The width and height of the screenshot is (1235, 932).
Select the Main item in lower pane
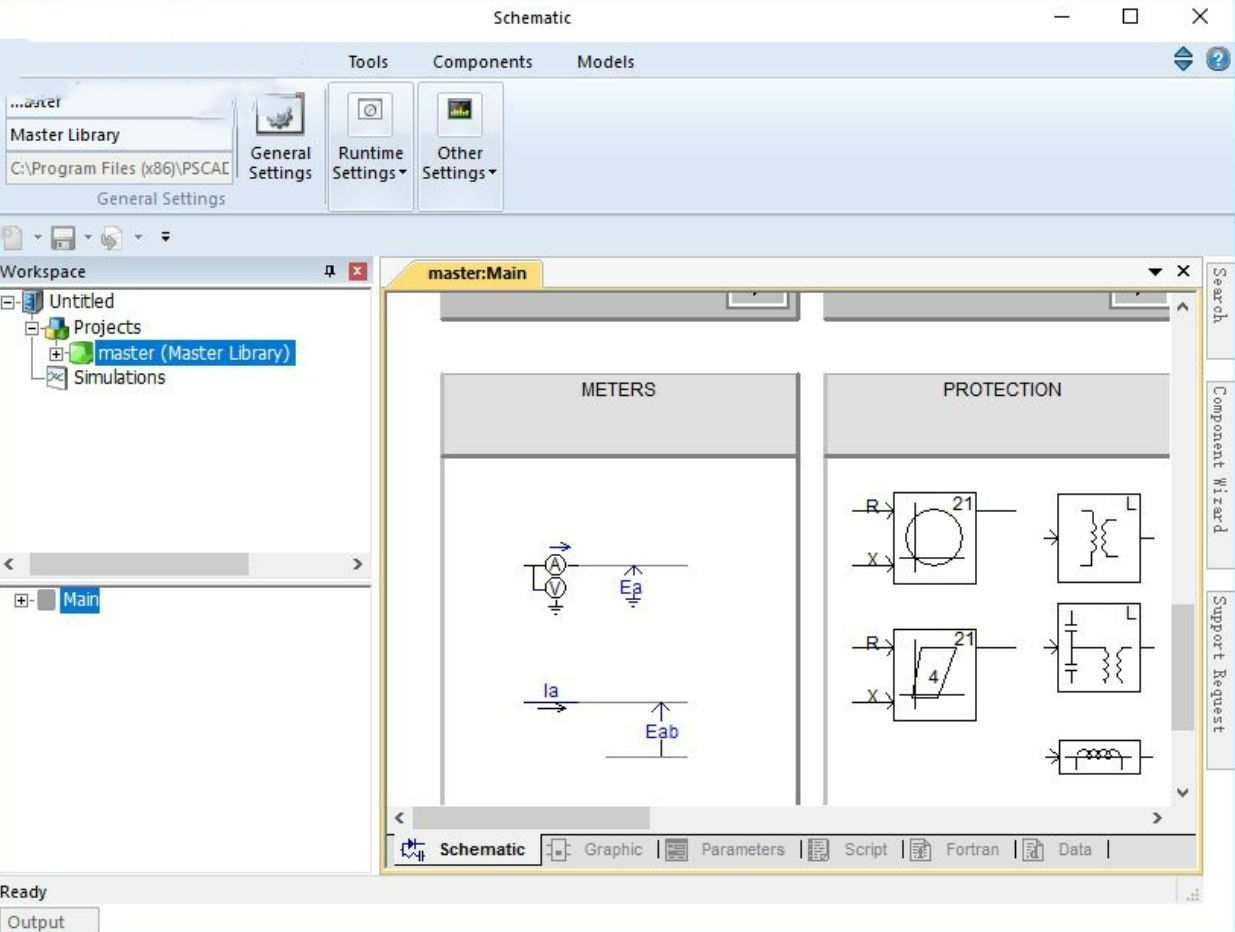click(80, 600)
